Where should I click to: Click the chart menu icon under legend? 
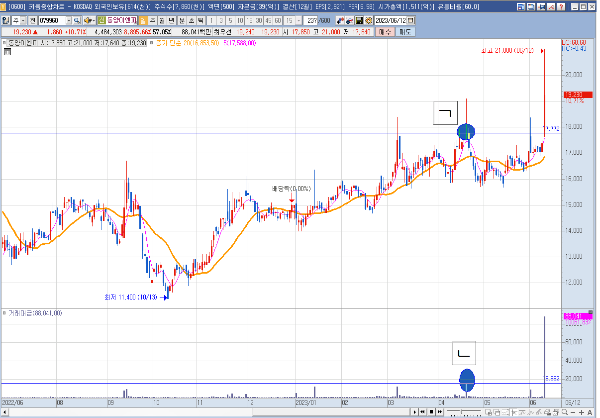pyautogui.click(x=7, y=51)
